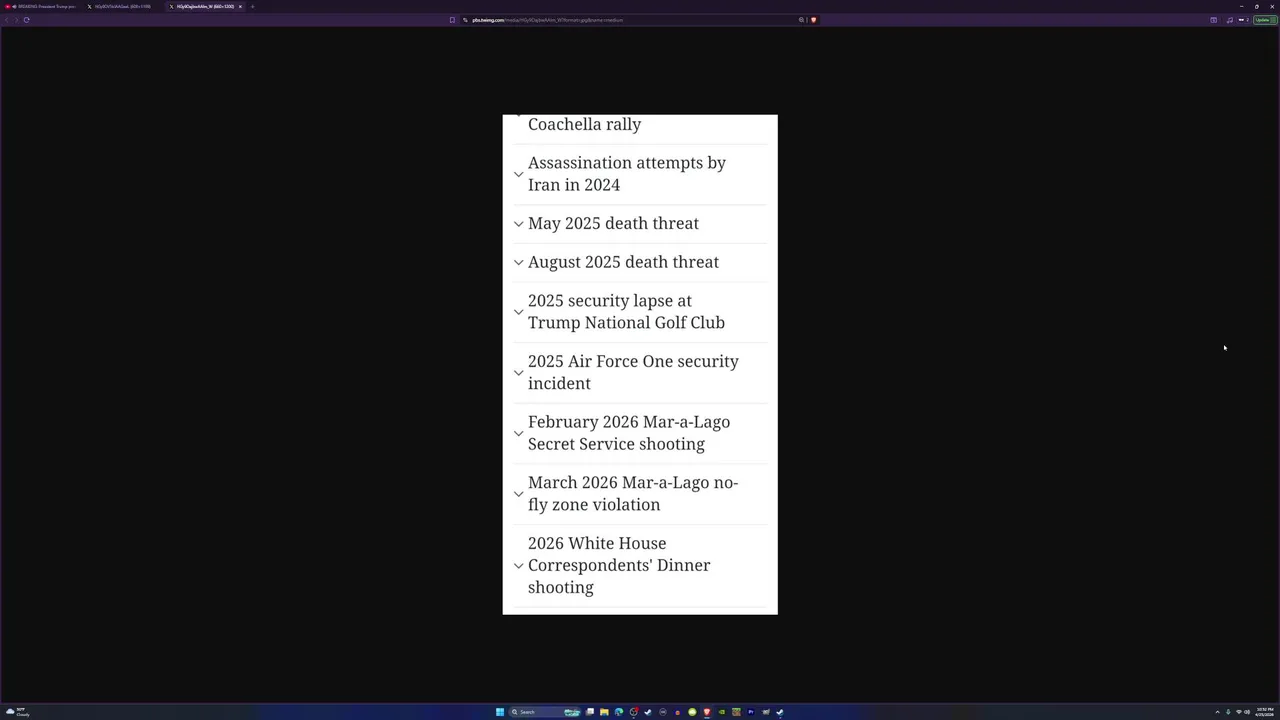
Task: Go back to the previous page
Action: (x=6, y=20)
